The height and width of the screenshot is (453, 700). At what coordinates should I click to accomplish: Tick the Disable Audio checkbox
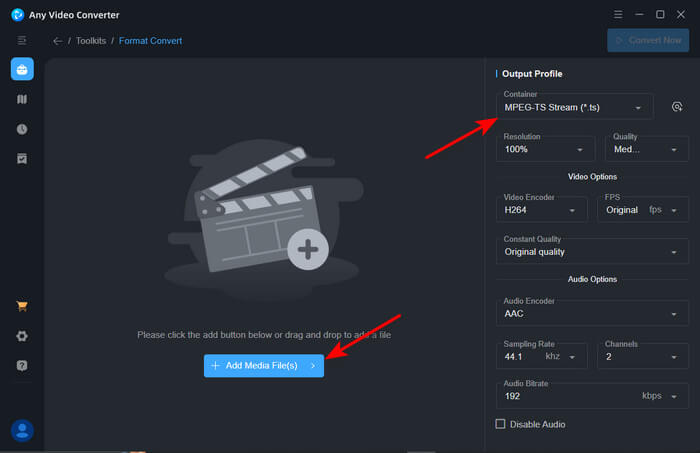point(500,424)
